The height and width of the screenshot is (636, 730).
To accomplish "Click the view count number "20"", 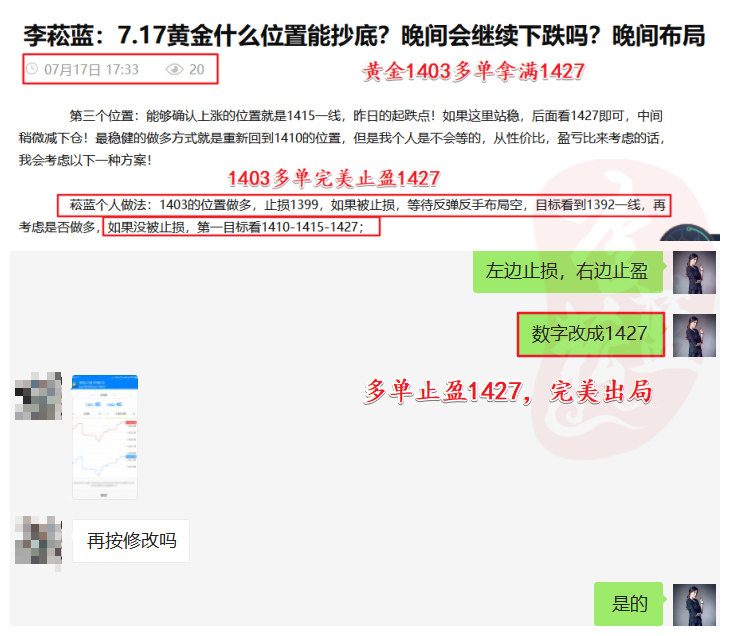I will 197,70.
